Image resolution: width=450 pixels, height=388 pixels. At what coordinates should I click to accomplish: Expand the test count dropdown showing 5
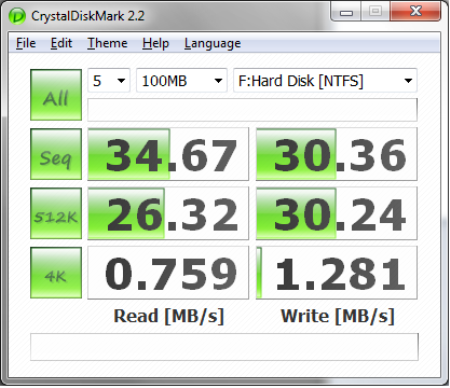click(109, 80)
